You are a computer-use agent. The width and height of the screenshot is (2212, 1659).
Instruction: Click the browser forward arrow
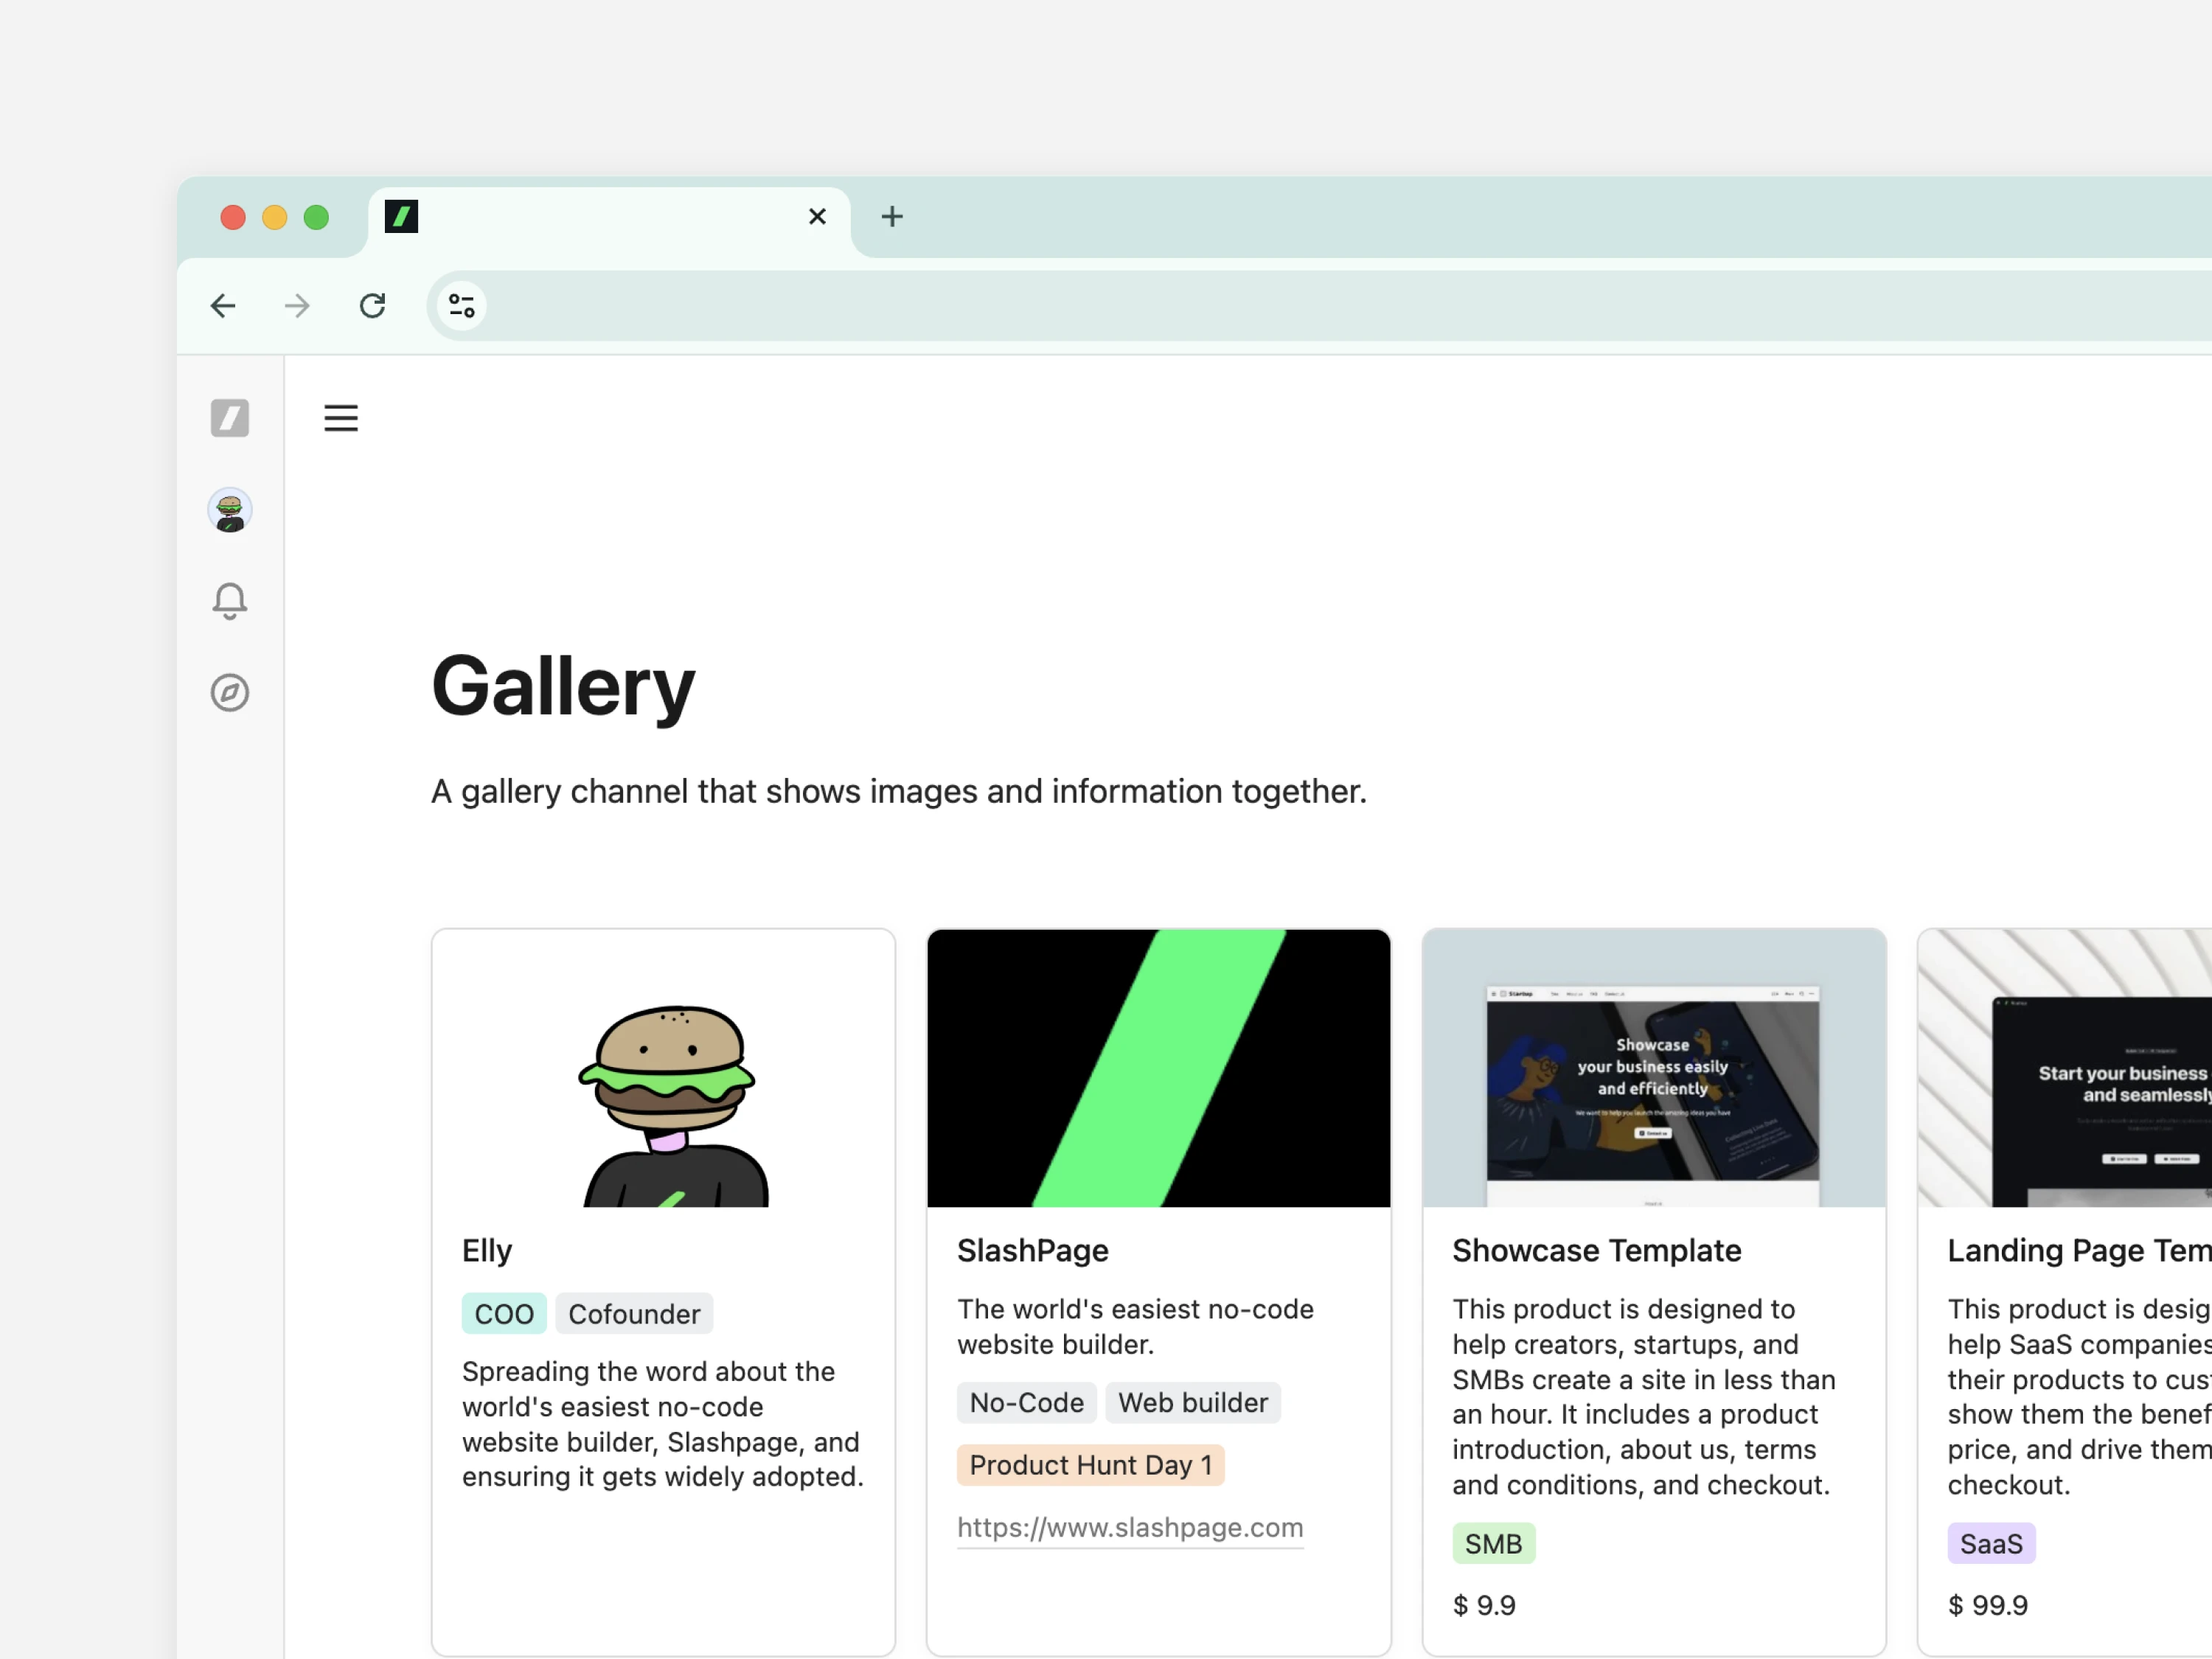297,305
